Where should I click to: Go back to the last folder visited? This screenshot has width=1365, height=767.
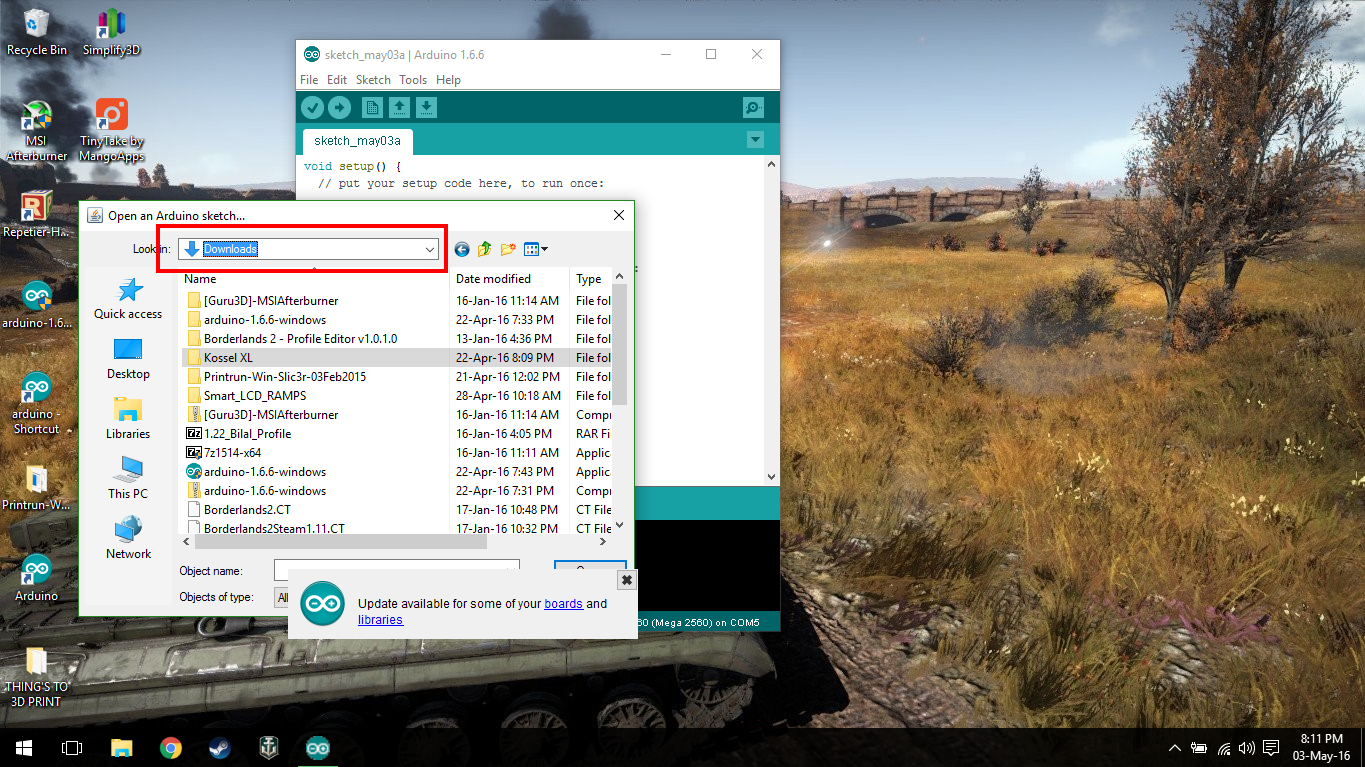point(462,249)
